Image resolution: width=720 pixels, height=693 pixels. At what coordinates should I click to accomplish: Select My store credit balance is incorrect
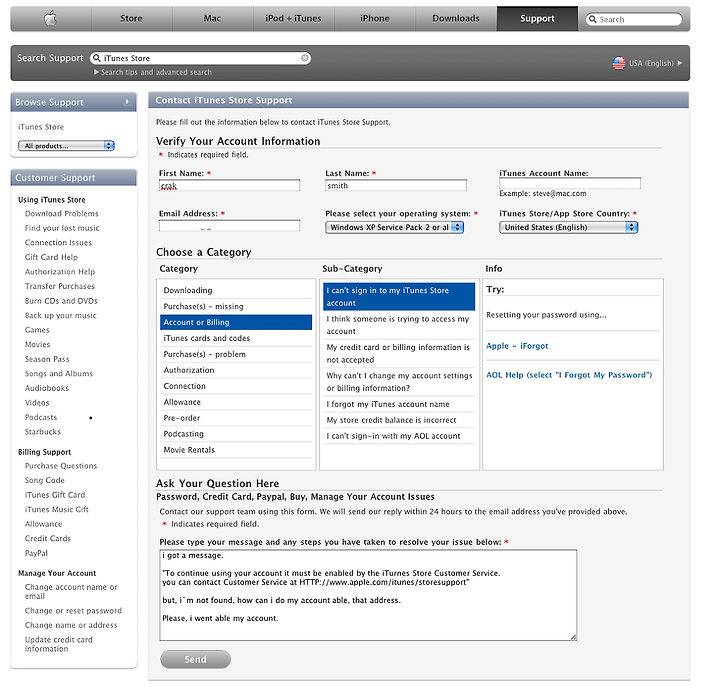[x=399, y=420]
